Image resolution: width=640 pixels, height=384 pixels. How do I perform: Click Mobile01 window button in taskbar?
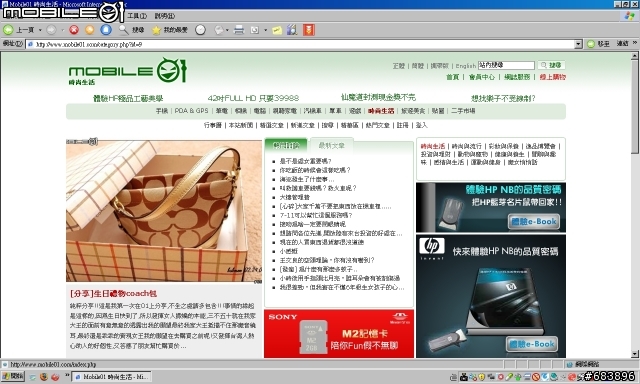(x=112, y=377)
